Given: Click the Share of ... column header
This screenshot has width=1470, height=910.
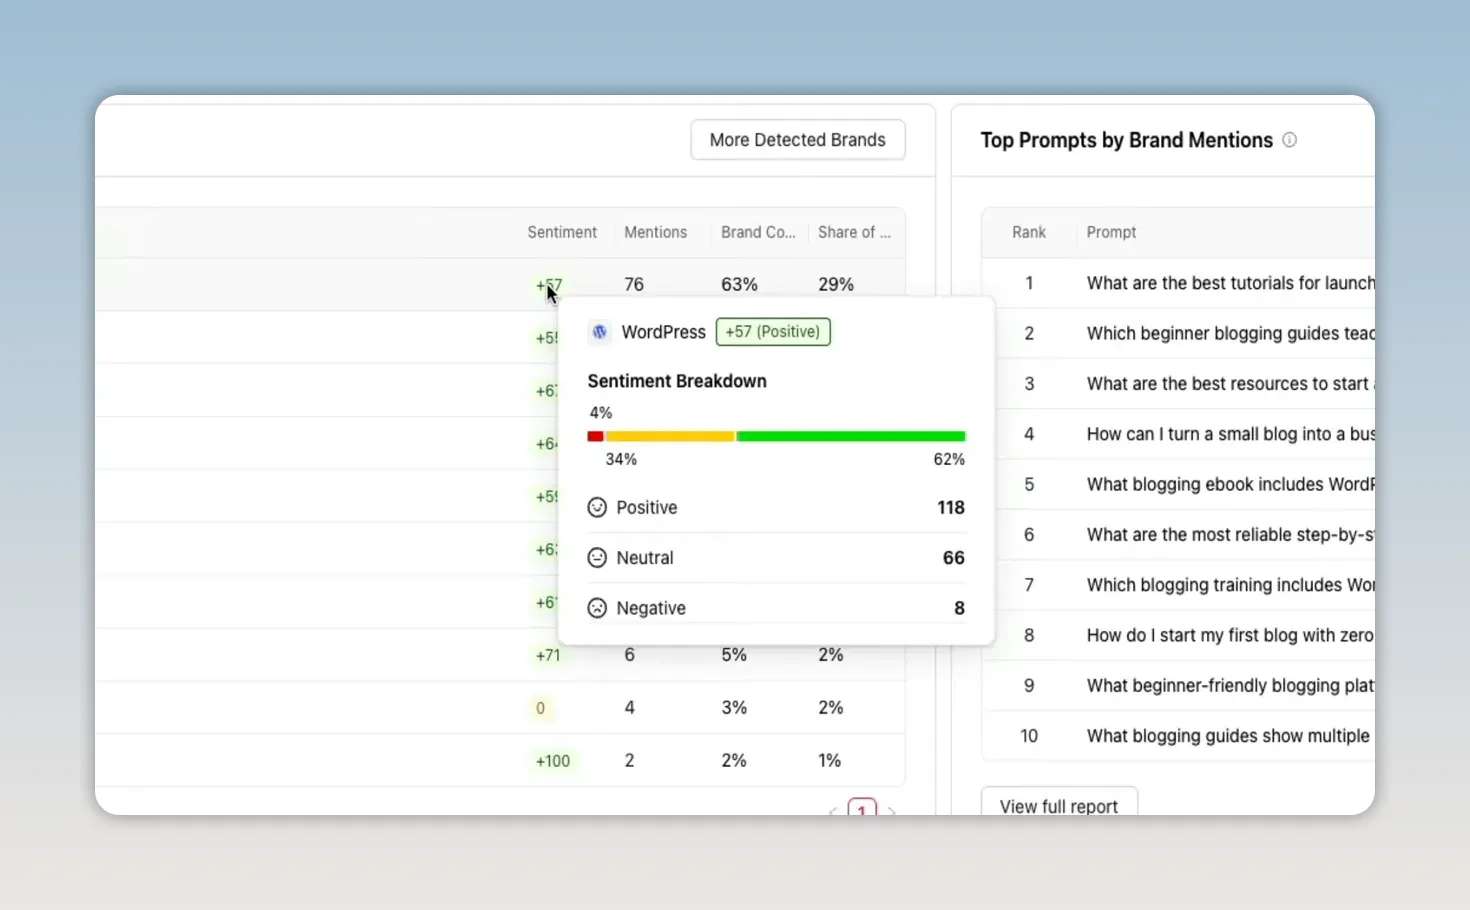Looking at the screenshot, I should tap(854, 232).
